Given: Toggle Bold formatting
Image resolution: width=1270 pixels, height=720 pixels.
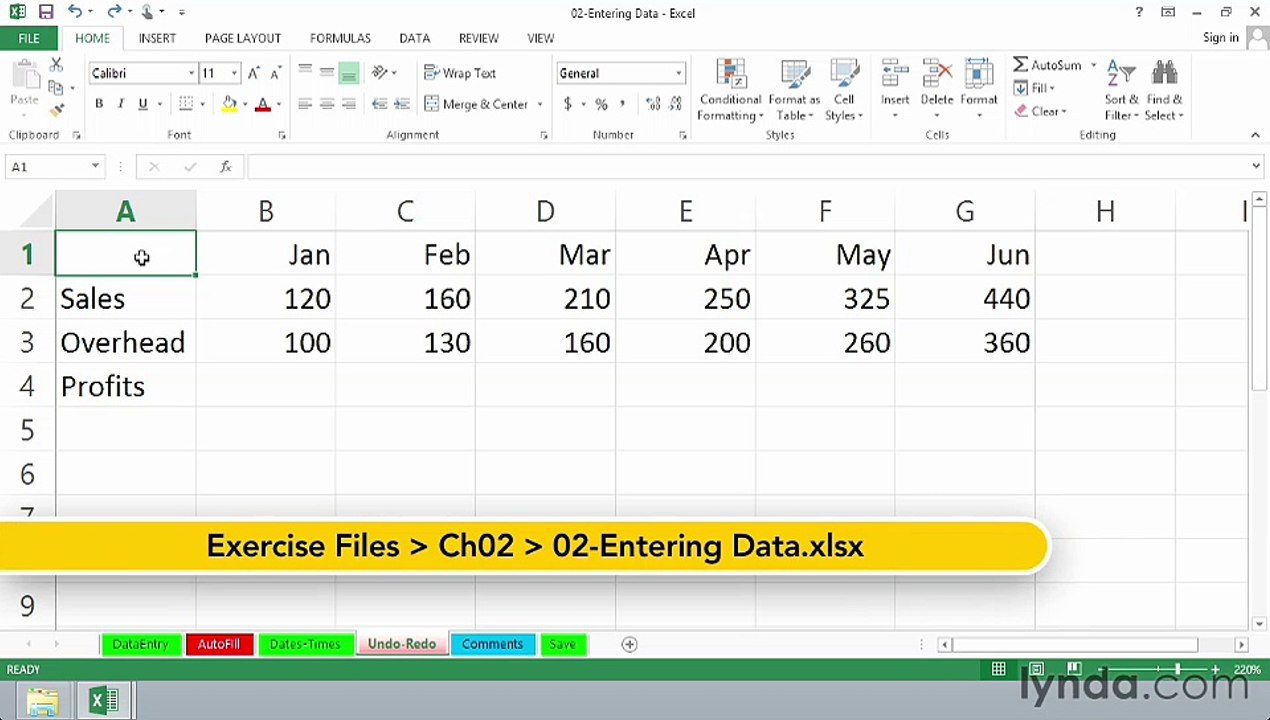Looking at the screenshot, I should pyautogui.click(x=99, y=104).
